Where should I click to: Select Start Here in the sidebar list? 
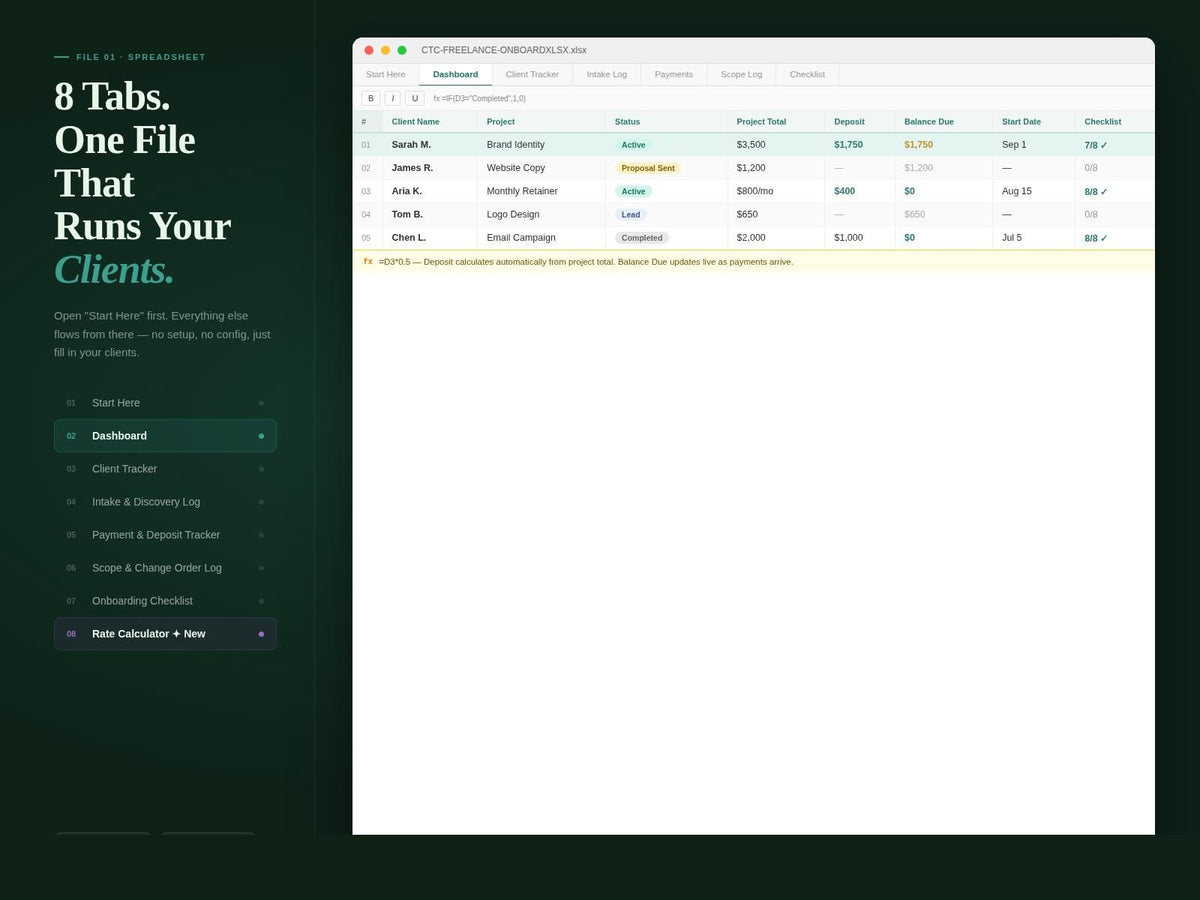[x=165, y=403]
